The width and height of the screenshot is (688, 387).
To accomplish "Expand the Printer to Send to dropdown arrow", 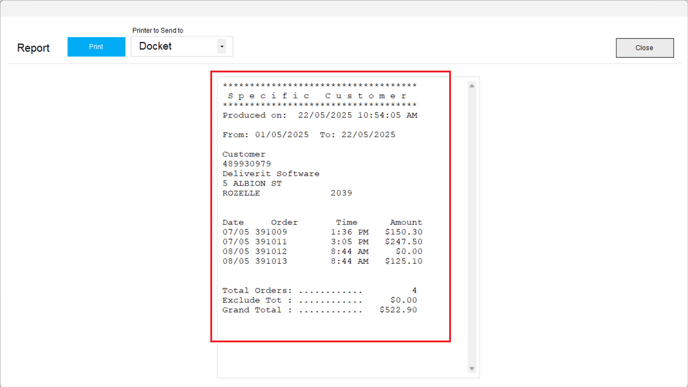I will [x=222, y=47].
